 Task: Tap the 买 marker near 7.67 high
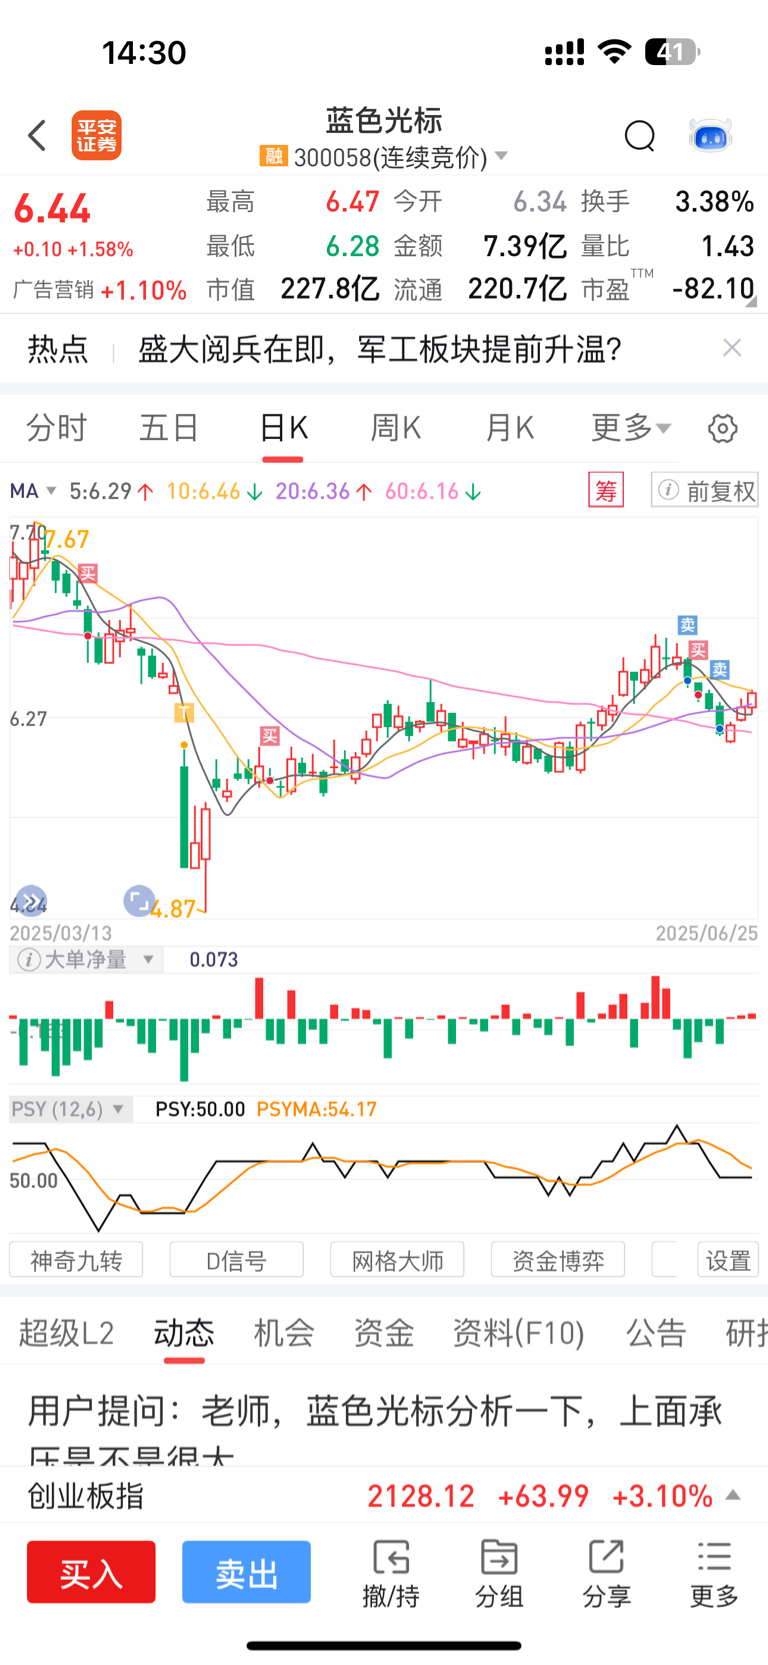point(88,573)
